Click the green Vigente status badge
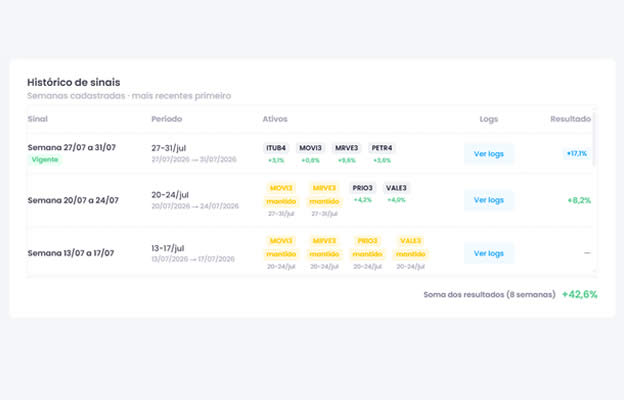The height and width of the screenshot is (400, 624). pyautogui.click(x=45, y=160)
